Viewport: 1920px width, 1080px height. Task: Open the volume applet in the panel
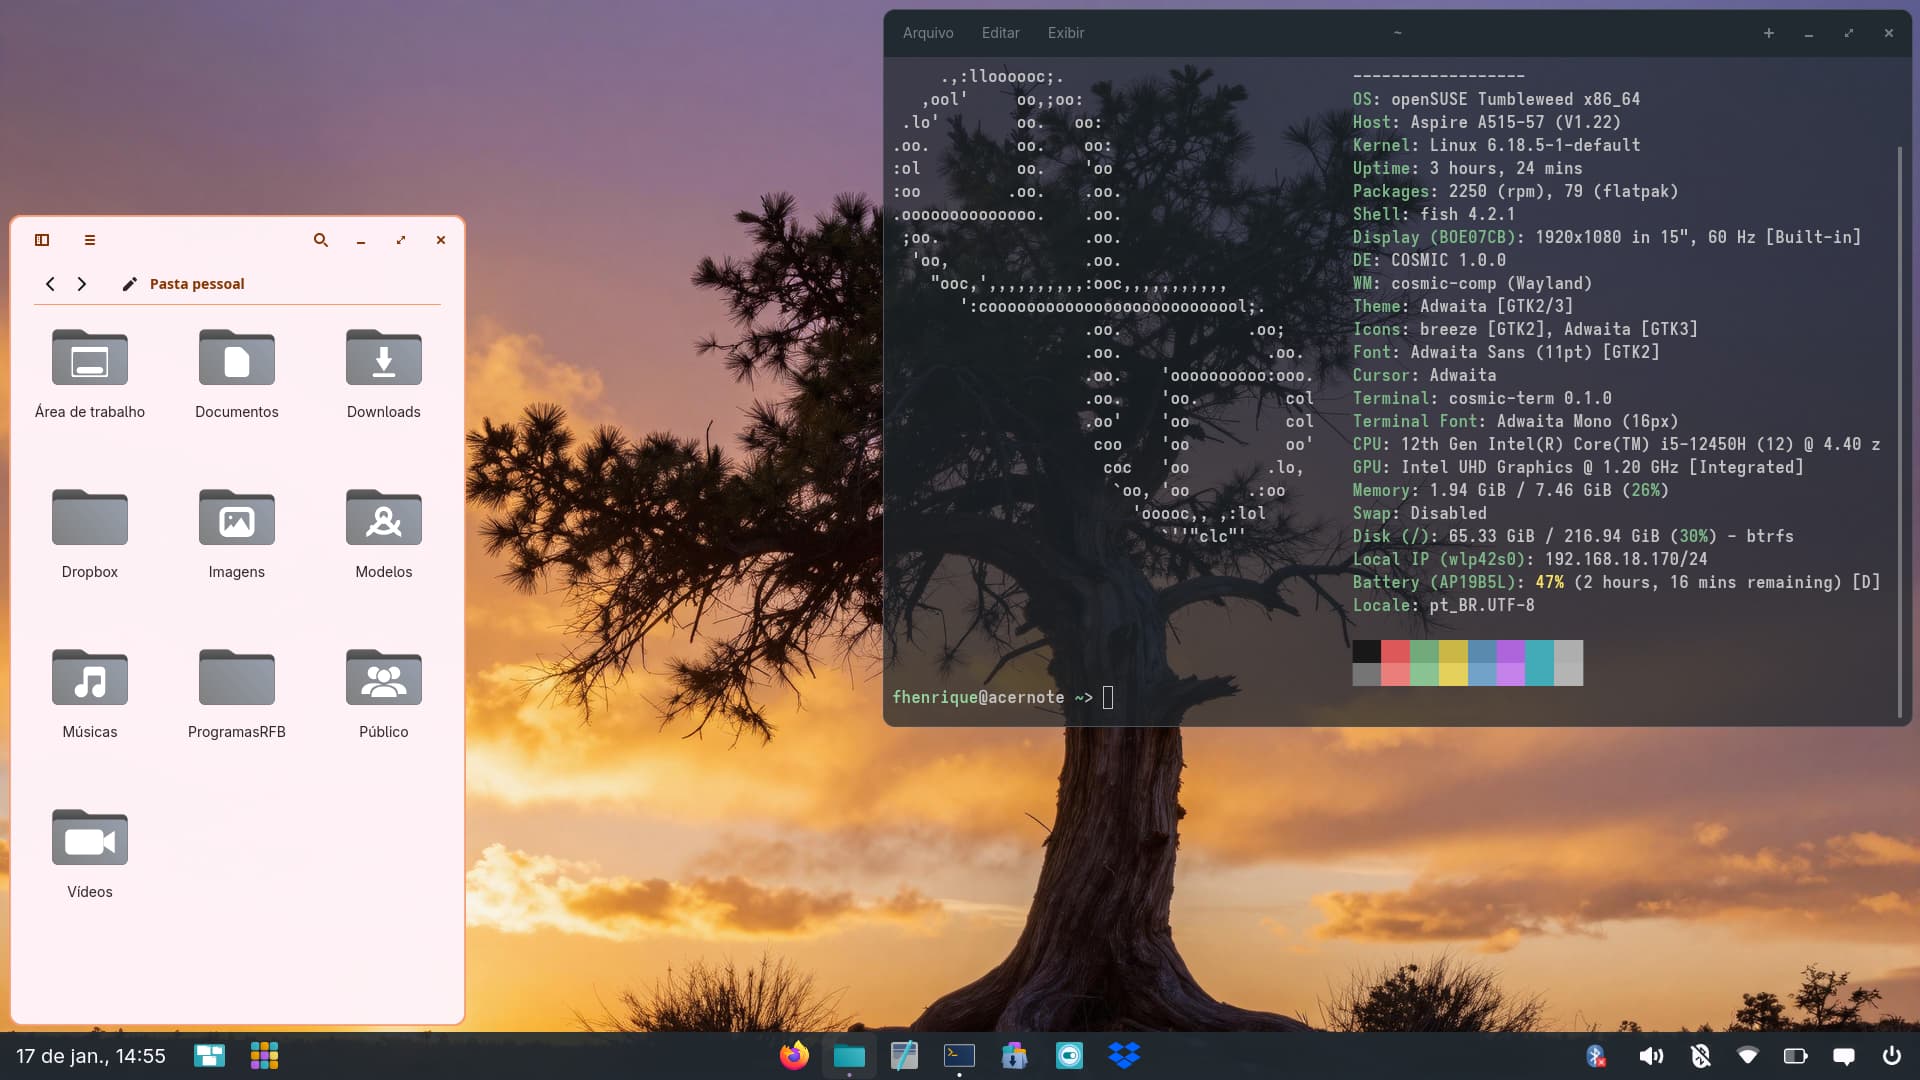(x=1651, y=1056)
